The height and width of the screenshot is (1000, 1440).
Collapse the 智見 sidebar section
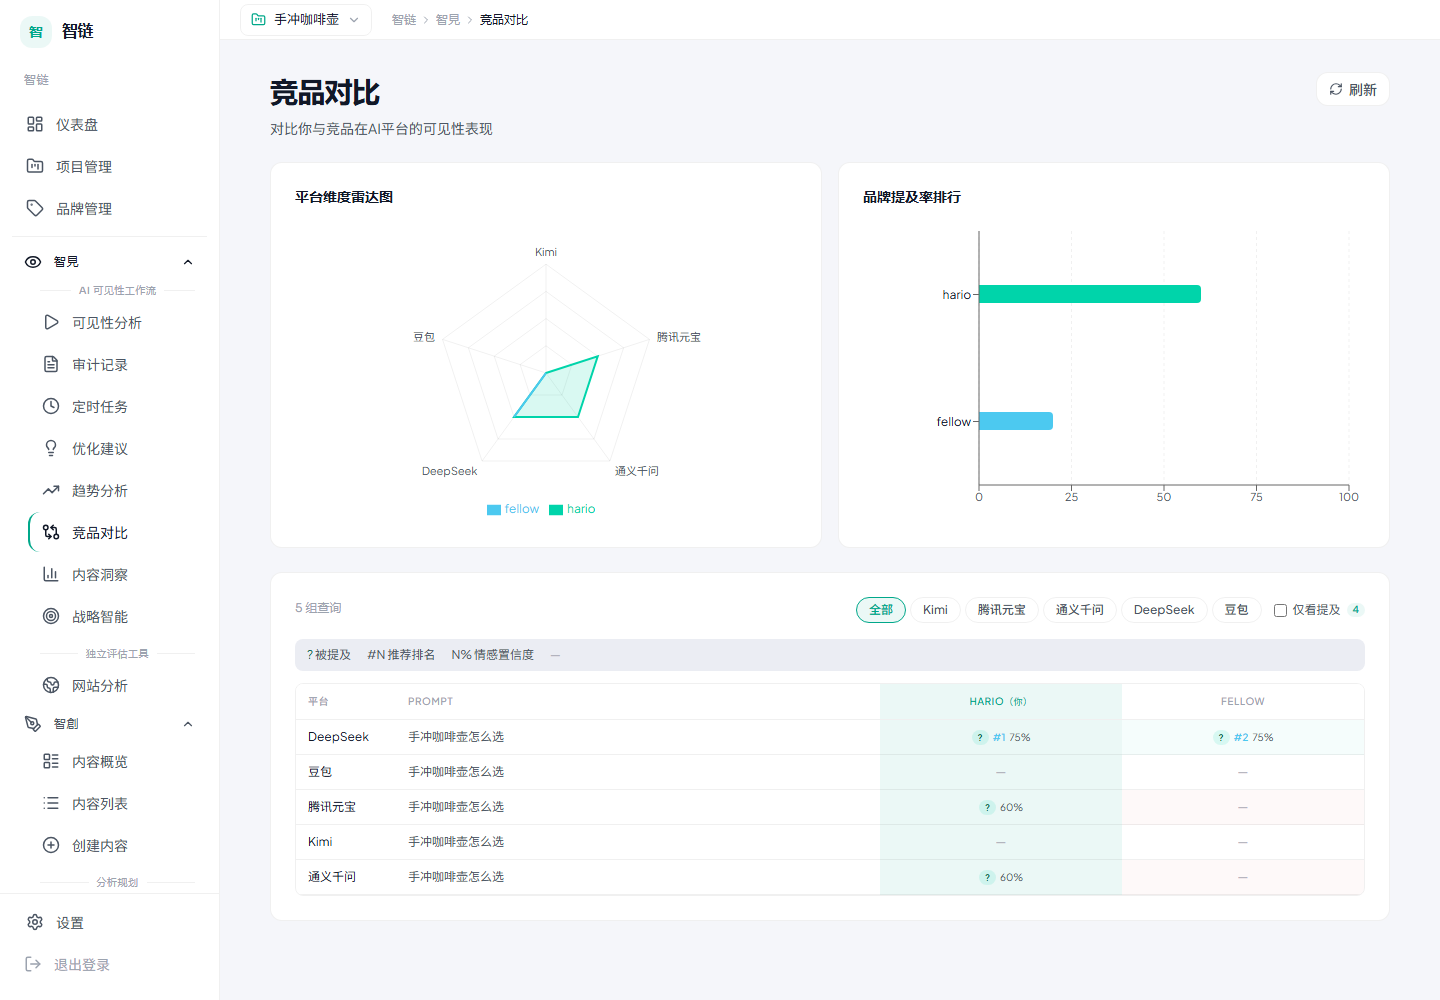tap(188, 262)
